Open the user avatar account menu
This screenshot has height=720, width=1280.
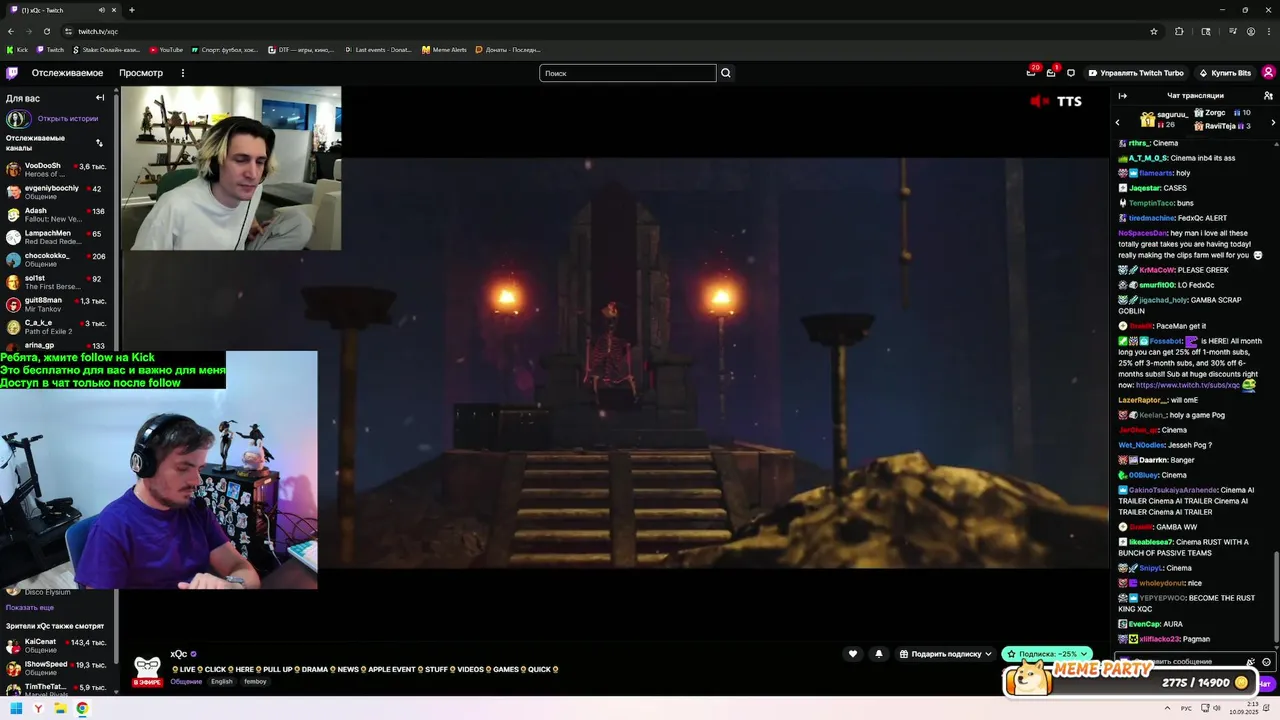click(1268, 73)
